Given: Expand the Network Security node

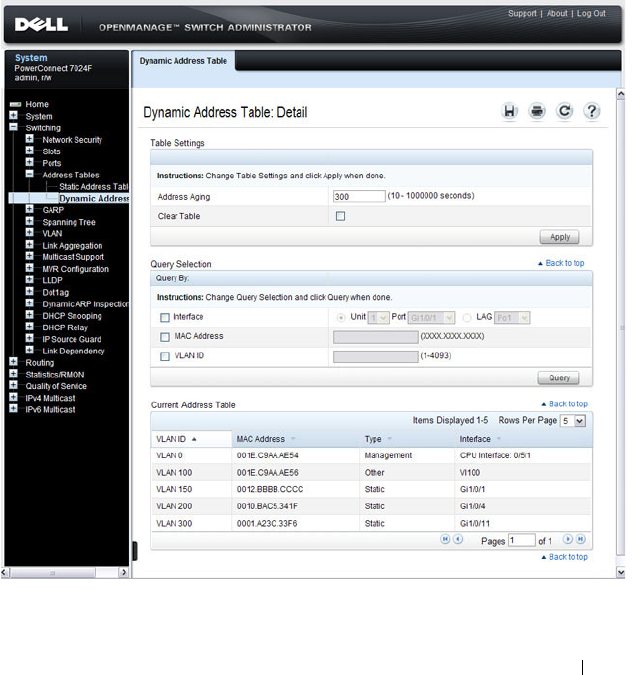Looking at the screenshot, I should [29, 139].
